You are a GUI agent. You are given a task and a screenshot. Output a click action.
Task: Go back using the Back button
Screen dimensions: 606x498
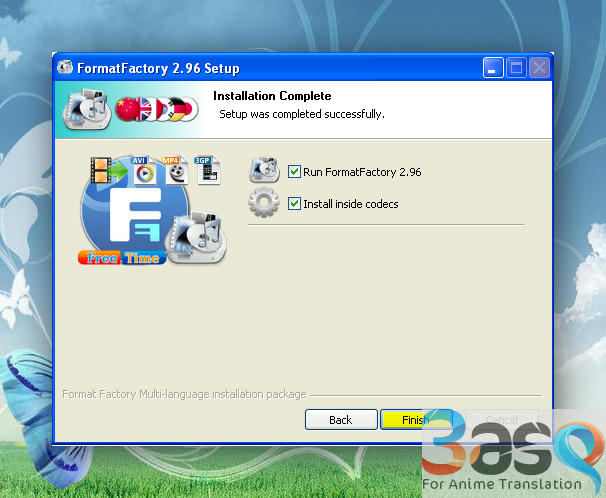(x=341, y=420)
